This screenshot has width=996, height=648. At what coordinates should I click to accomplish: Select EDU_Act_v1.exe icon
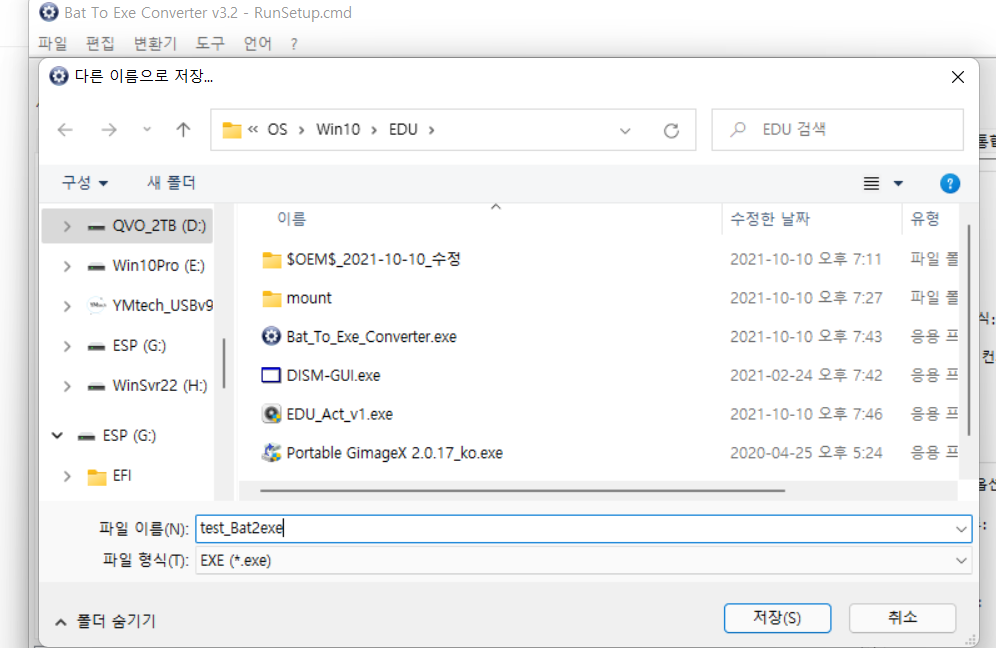(271, 414)
